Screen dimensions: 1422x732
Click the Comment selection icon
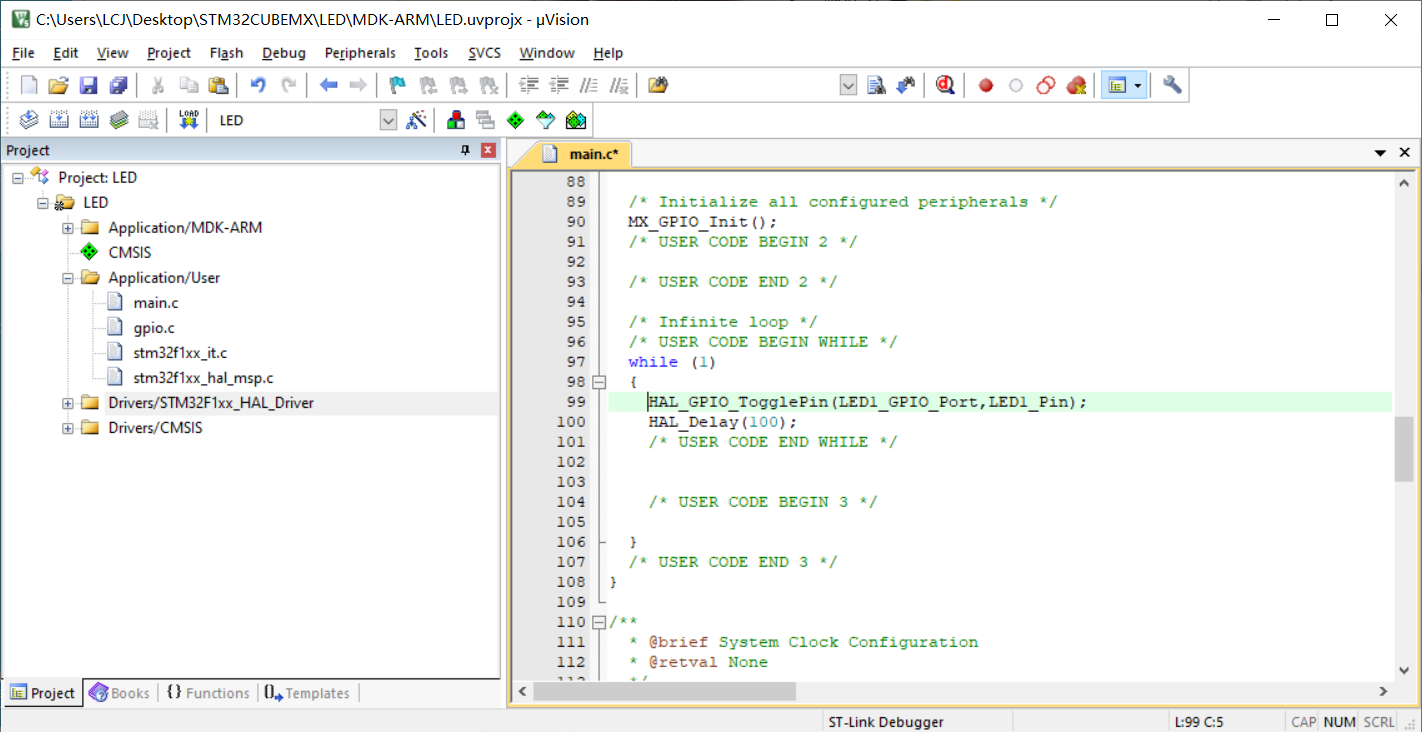click(x=590, y=85)
